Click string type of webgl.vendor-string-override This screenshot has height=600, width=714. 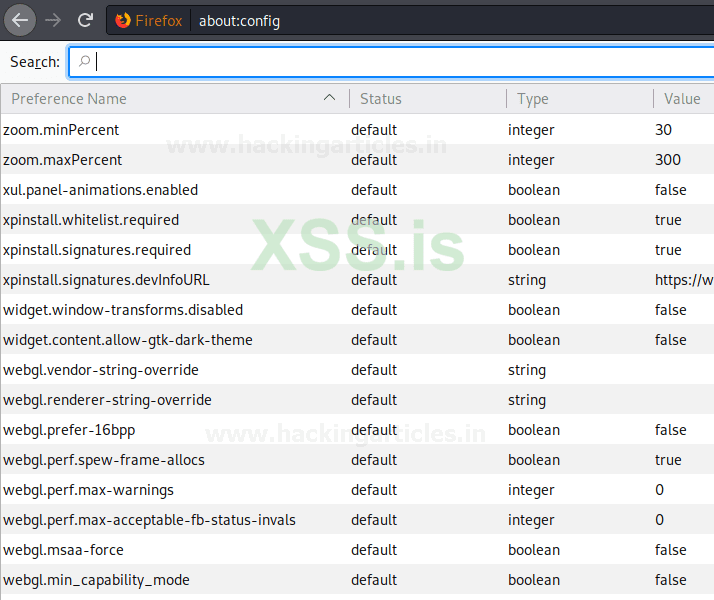(x=527, y=371)
